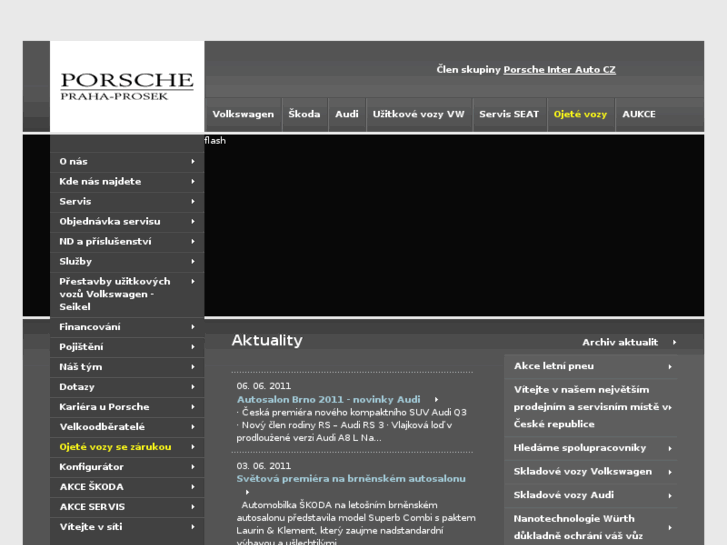The image size is (727, 545).
Task: Open the Dotazy item
Action: tap(127, 387)
